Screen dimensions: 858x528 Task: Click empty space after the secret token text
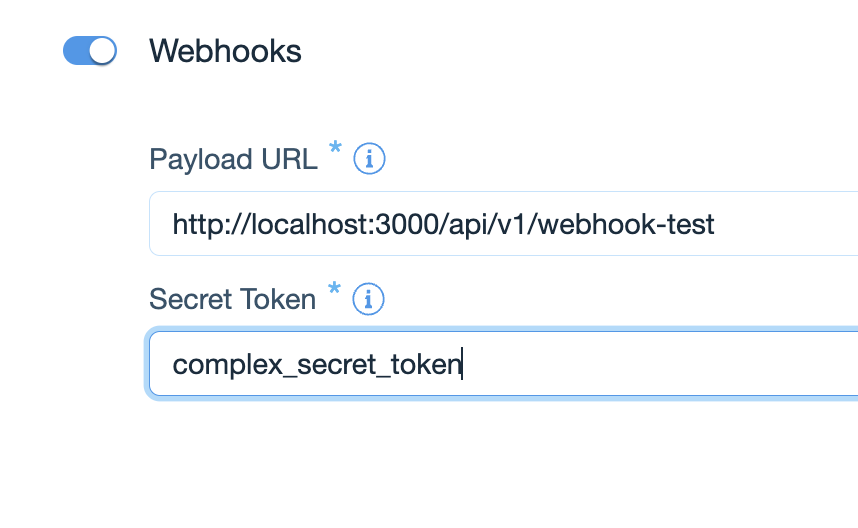pos(650,364)
